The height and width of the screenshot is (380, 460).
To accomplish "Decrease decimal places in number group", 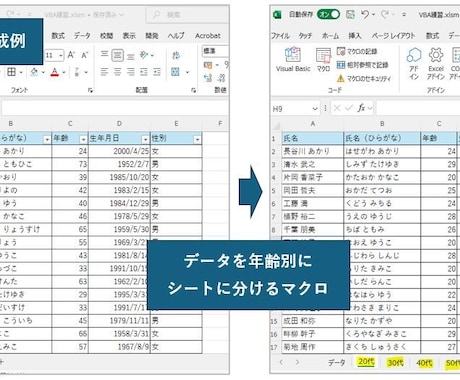I will tap(222, 78).
